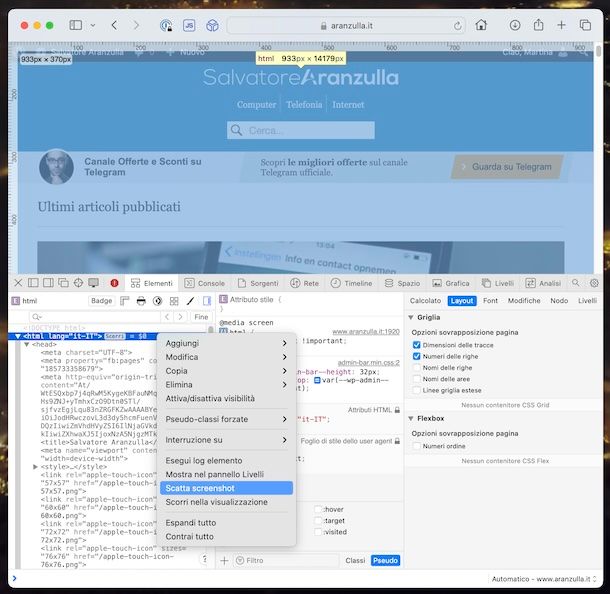Screen dimensions: 610x594
Task: Open the Calcolato sidebar tab
Action: coord(425,301)
